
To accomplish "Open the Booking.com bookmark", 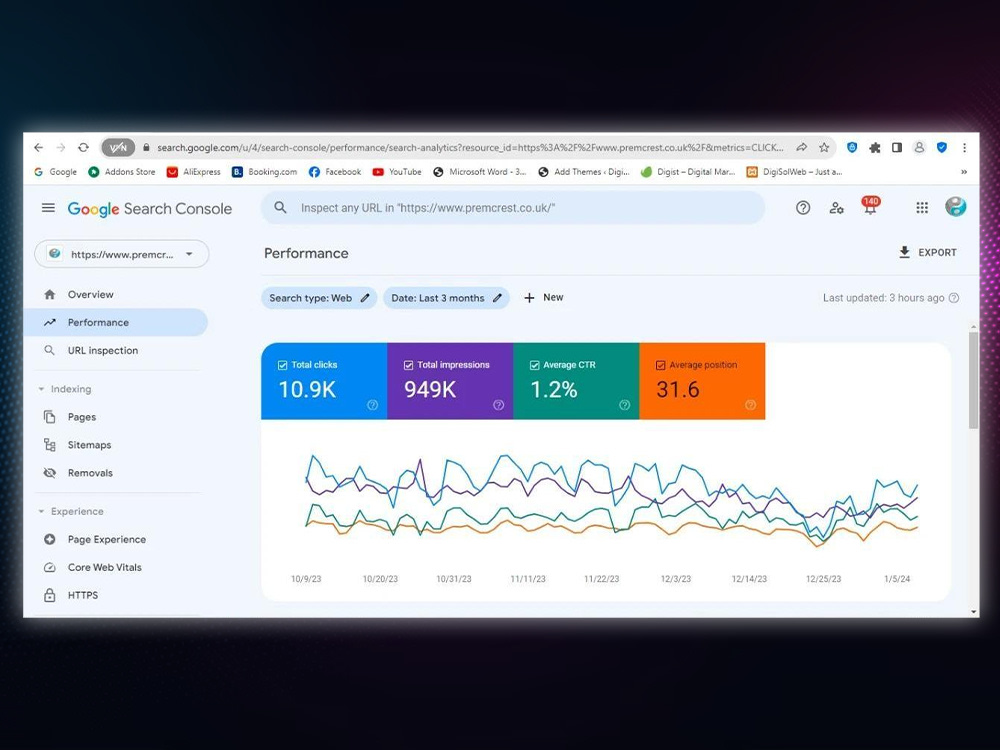I will (x=265, y=172).
